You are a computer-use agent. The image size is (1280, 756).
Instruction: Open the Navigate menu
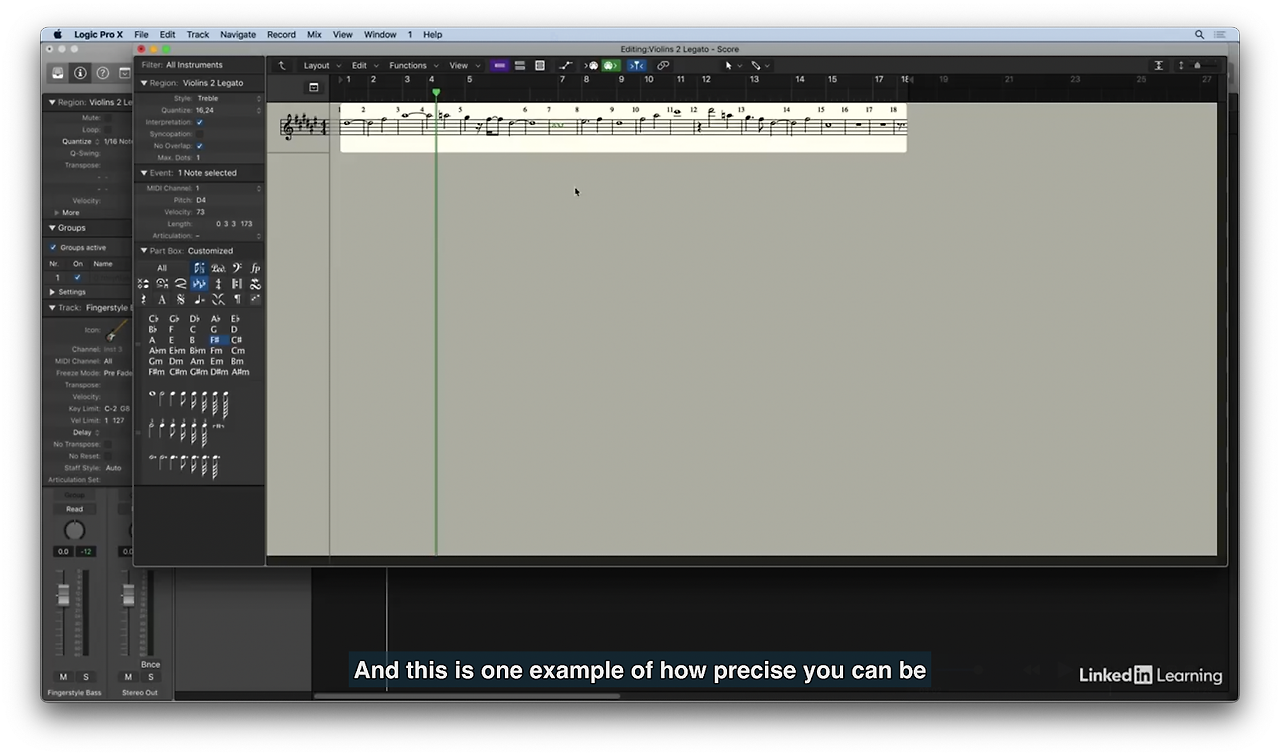click(238, 34)
